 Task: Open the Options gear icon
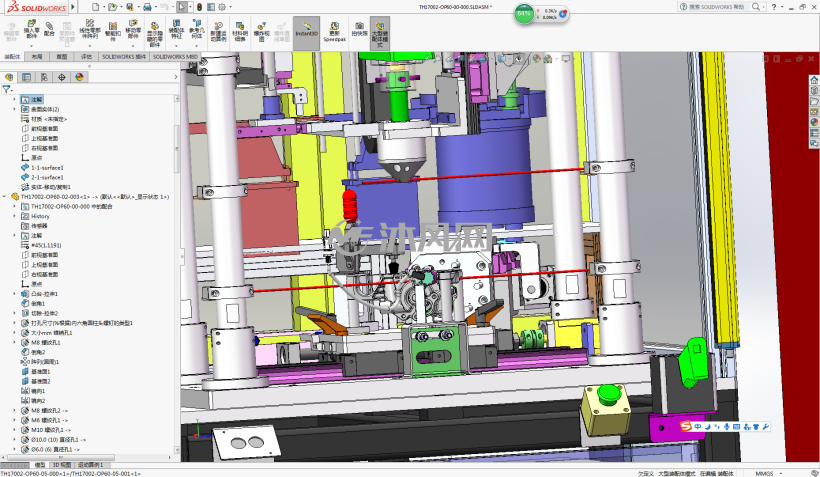222,7
